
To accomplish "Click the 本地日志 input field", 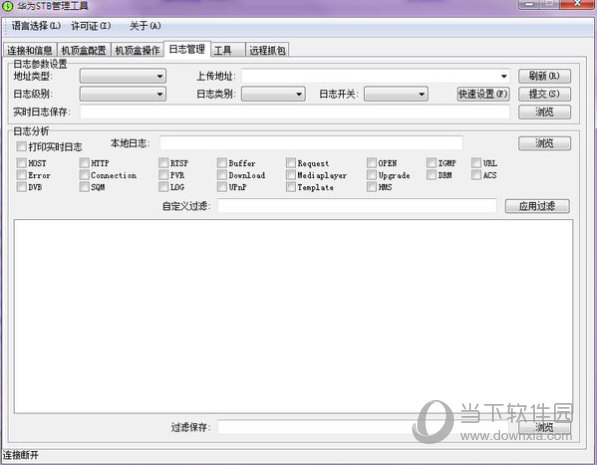I will (x=311, y=143).
